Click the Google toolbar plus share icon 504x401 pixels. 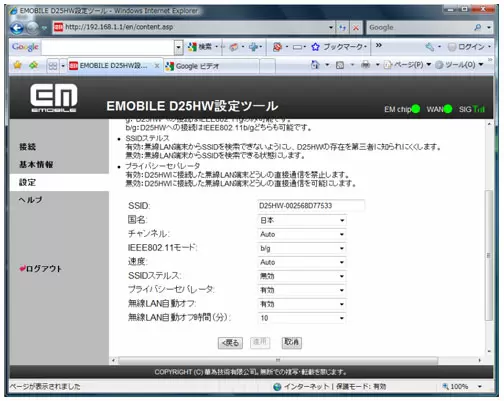[x=253, y=47]
